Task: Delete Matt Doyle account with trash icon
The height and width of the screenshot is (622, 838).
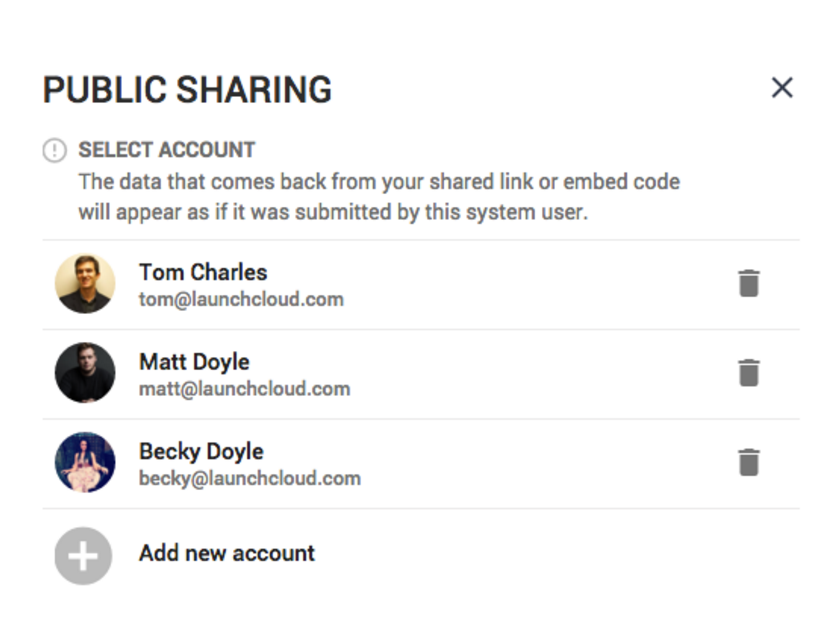Action: point(749,372)
